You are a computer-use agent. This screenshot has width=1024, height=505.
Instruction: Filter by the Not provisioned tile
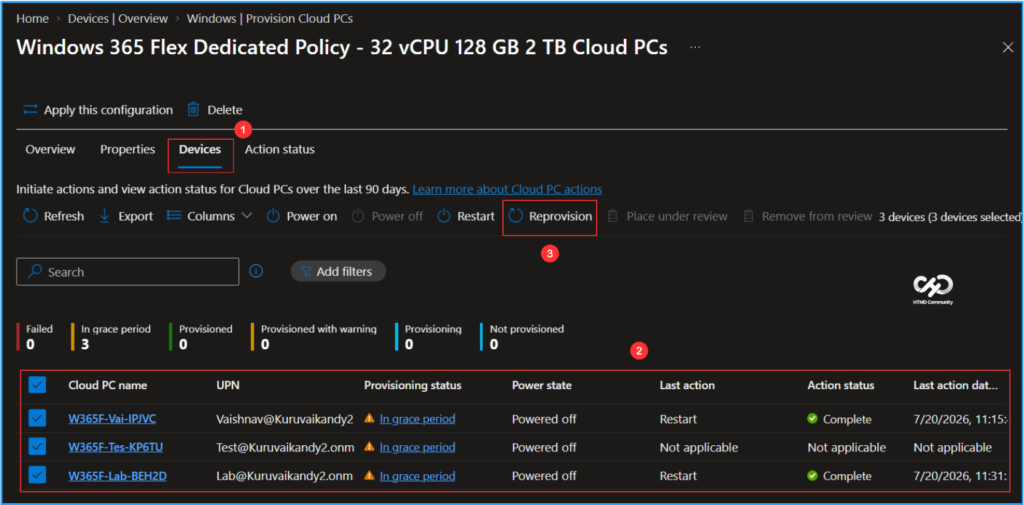coord(524,336)
